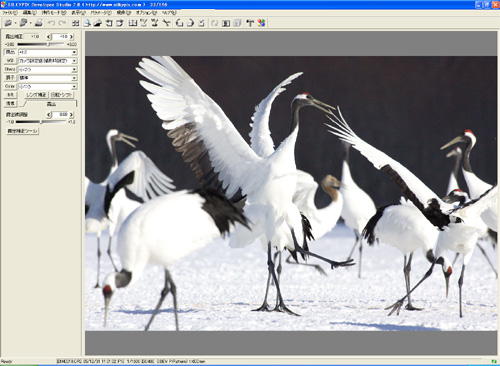Click the file info text in the status bar

click(131, 361)
